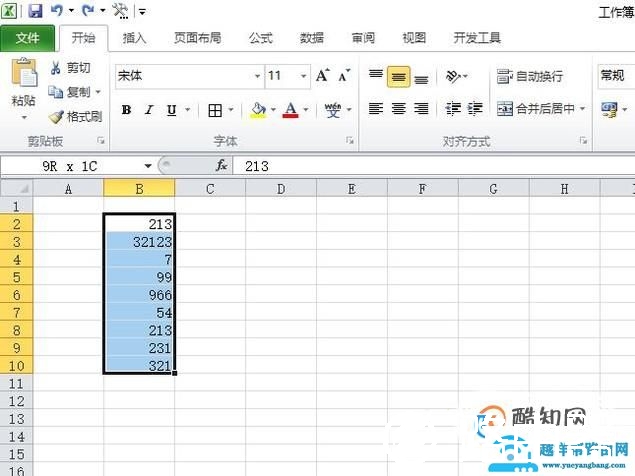The height and width of the screenshot is (476, 635).
Task: Toggle middle vertical alignment
Action: pyautogui.click(x=398, y=77)
